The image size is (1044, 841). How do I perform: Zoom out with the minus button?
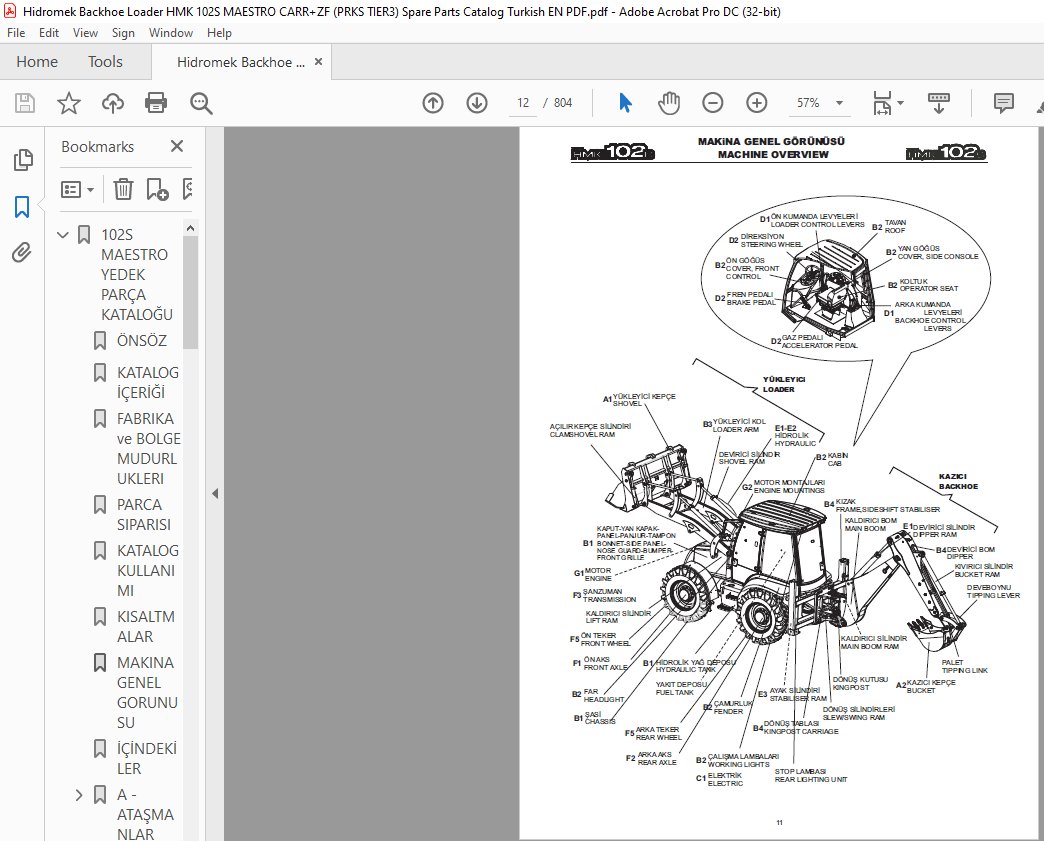(x=712, y=103)
